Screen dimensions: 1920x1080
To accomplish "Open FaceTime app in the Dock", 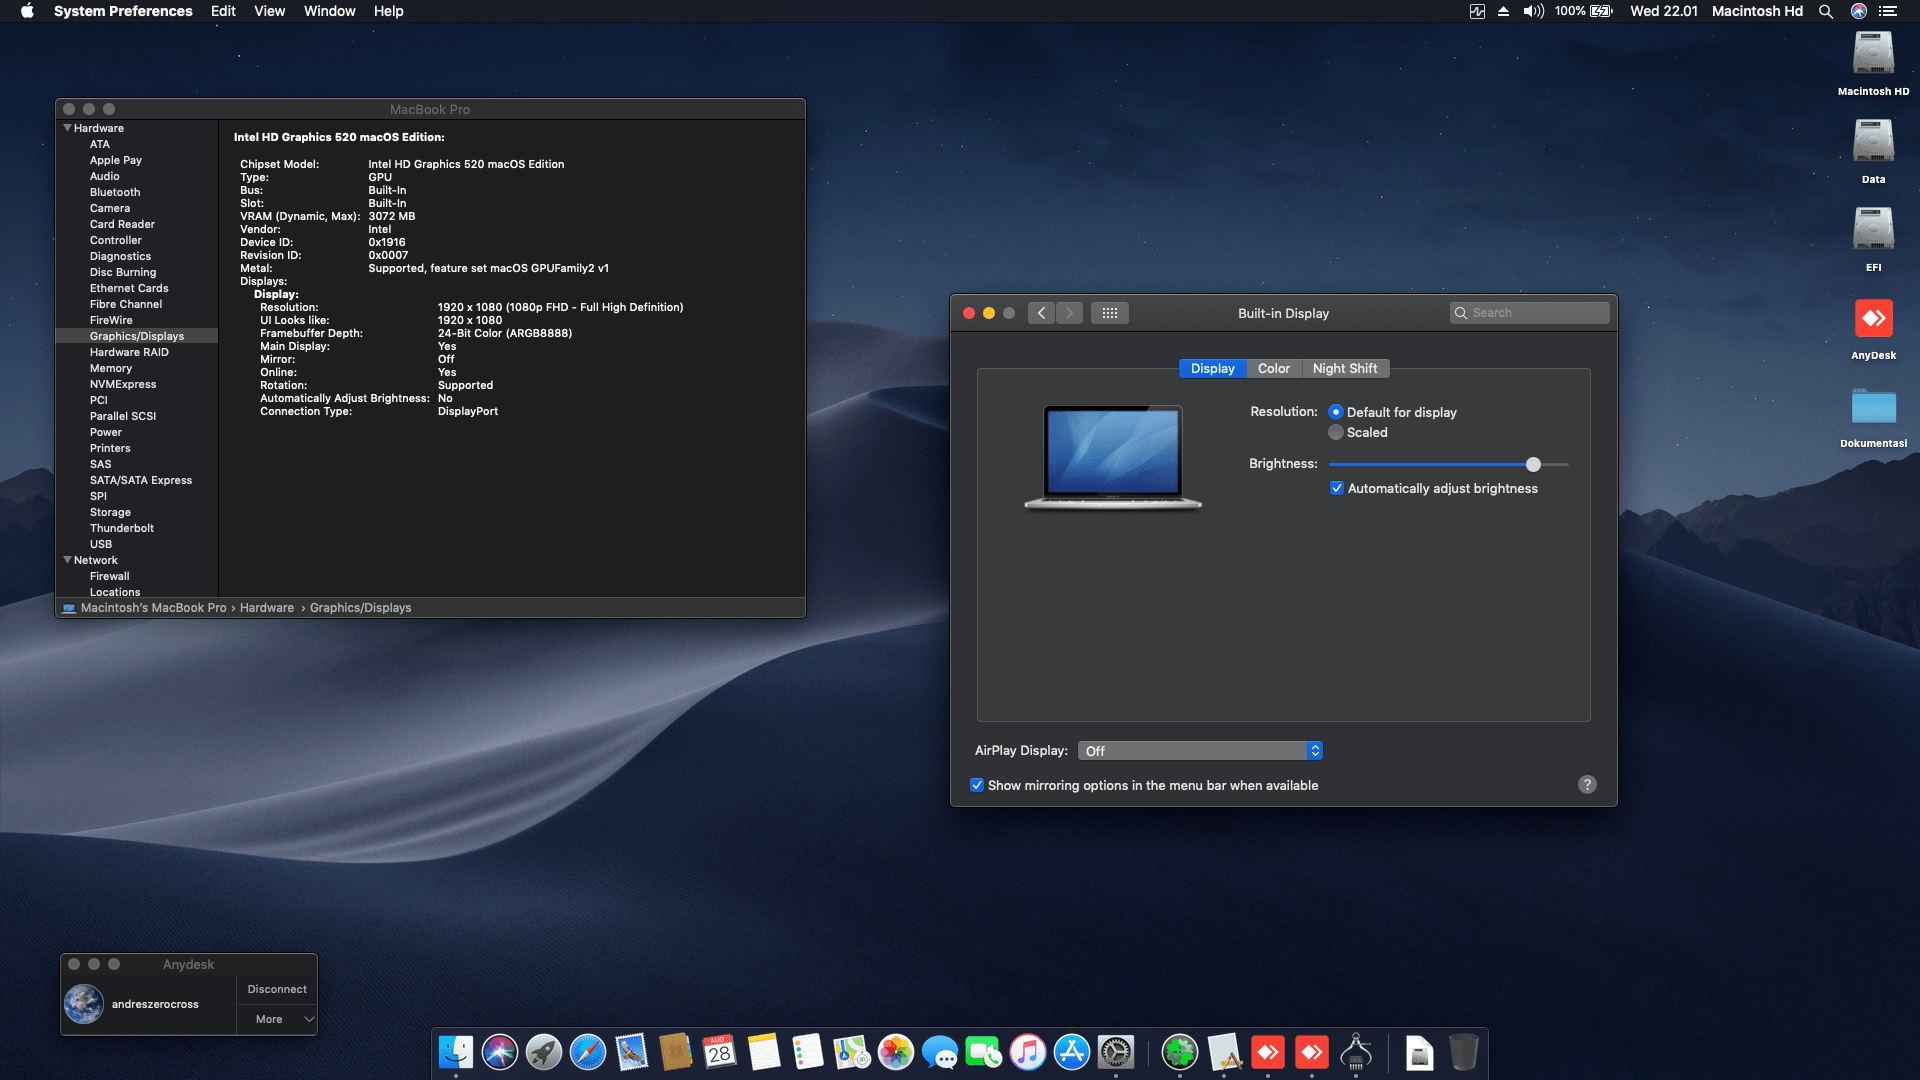I will (984, 1052).
